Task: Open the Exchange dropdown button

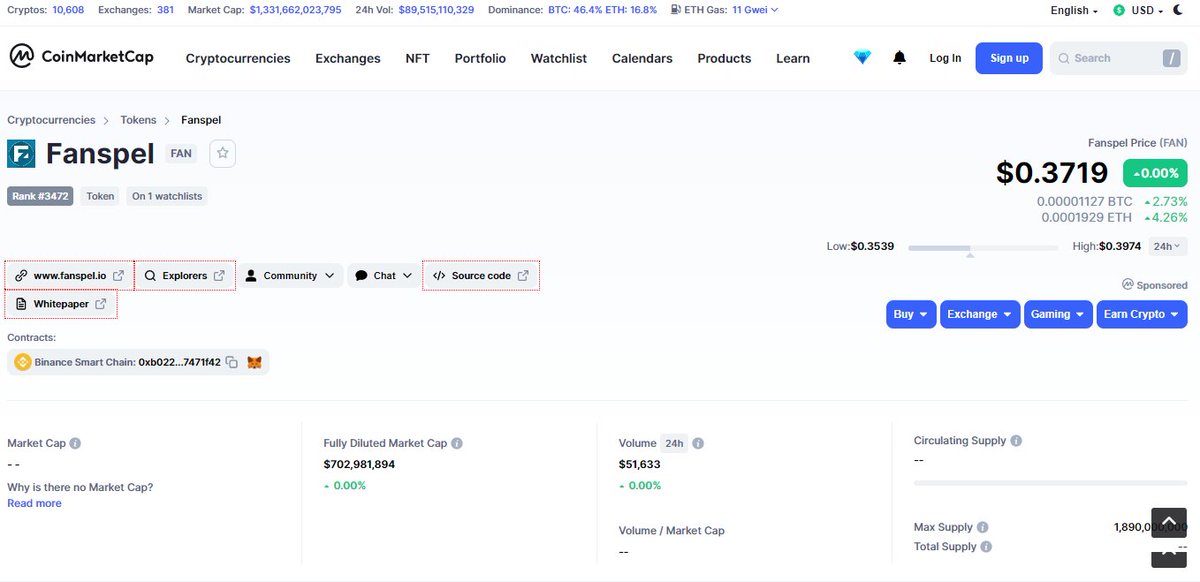Action: click(x=980, y=314)
